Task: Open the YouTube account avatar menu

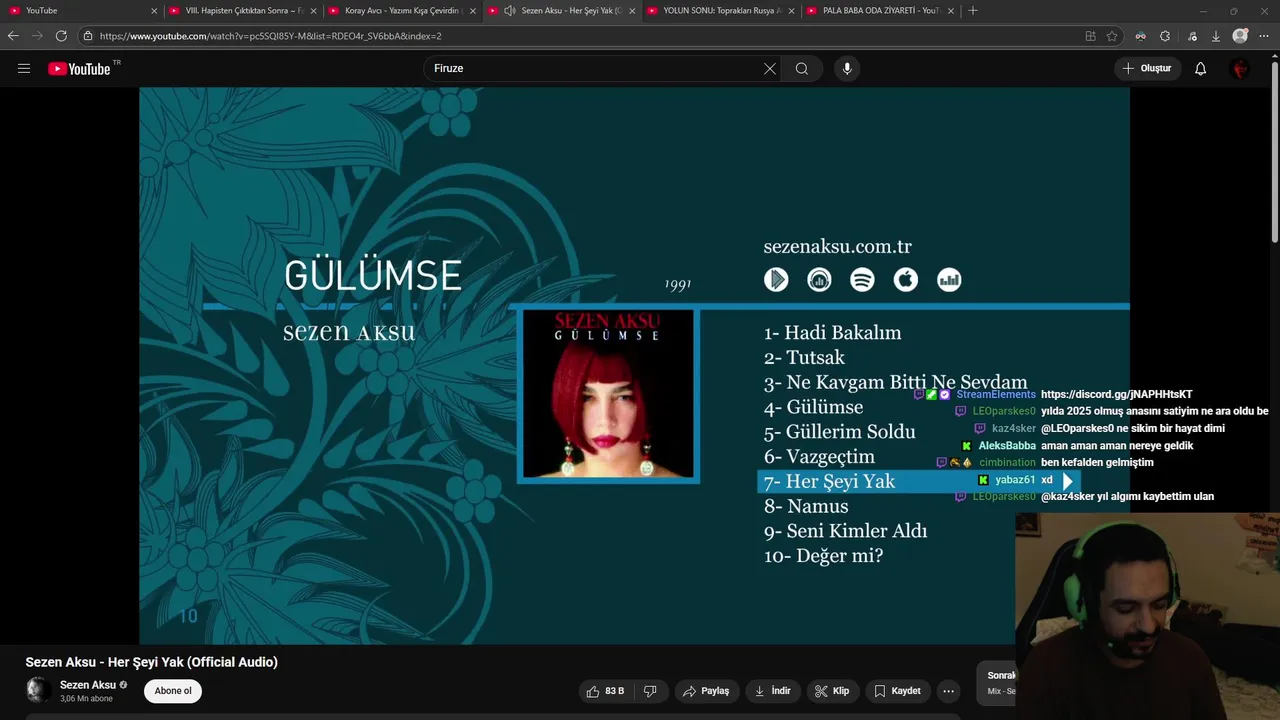Action: pos(1240,68)
